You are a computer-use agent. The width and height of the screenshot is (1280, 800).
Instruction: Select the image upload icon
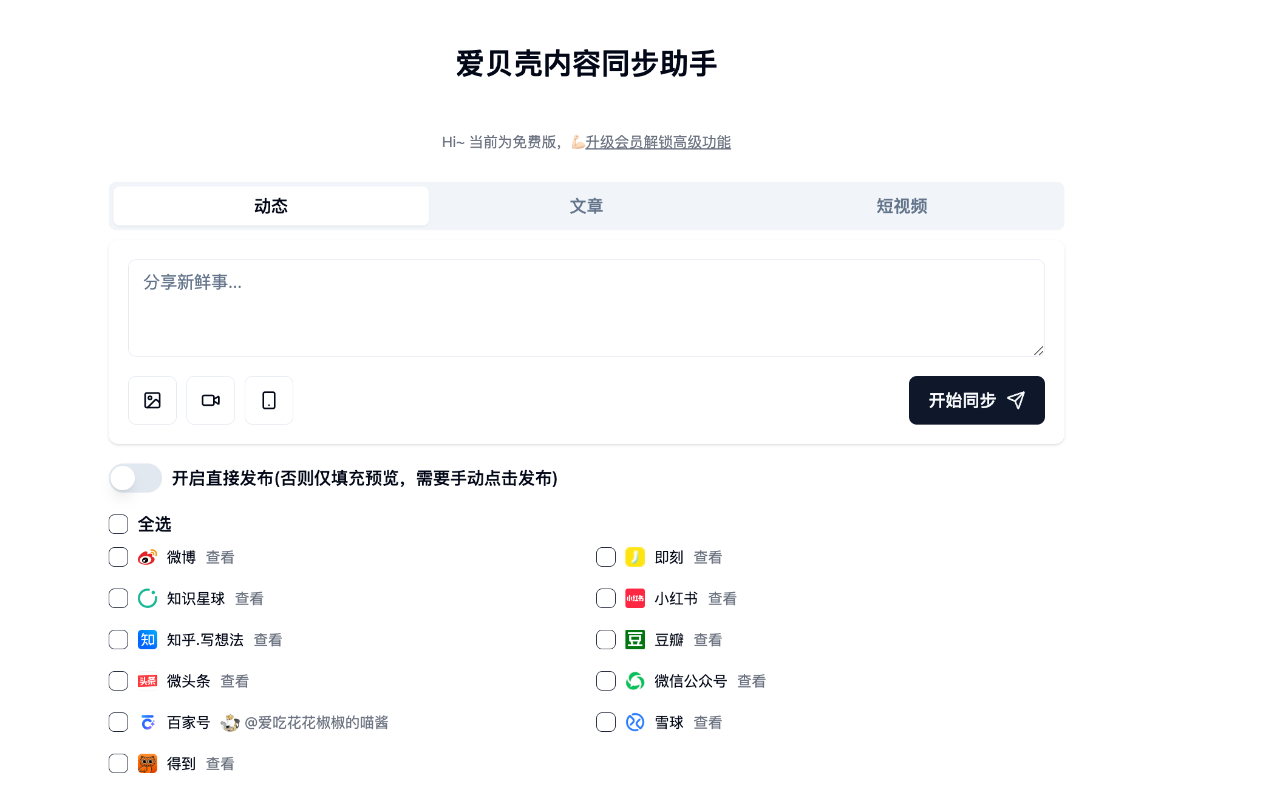pos(152,400)
